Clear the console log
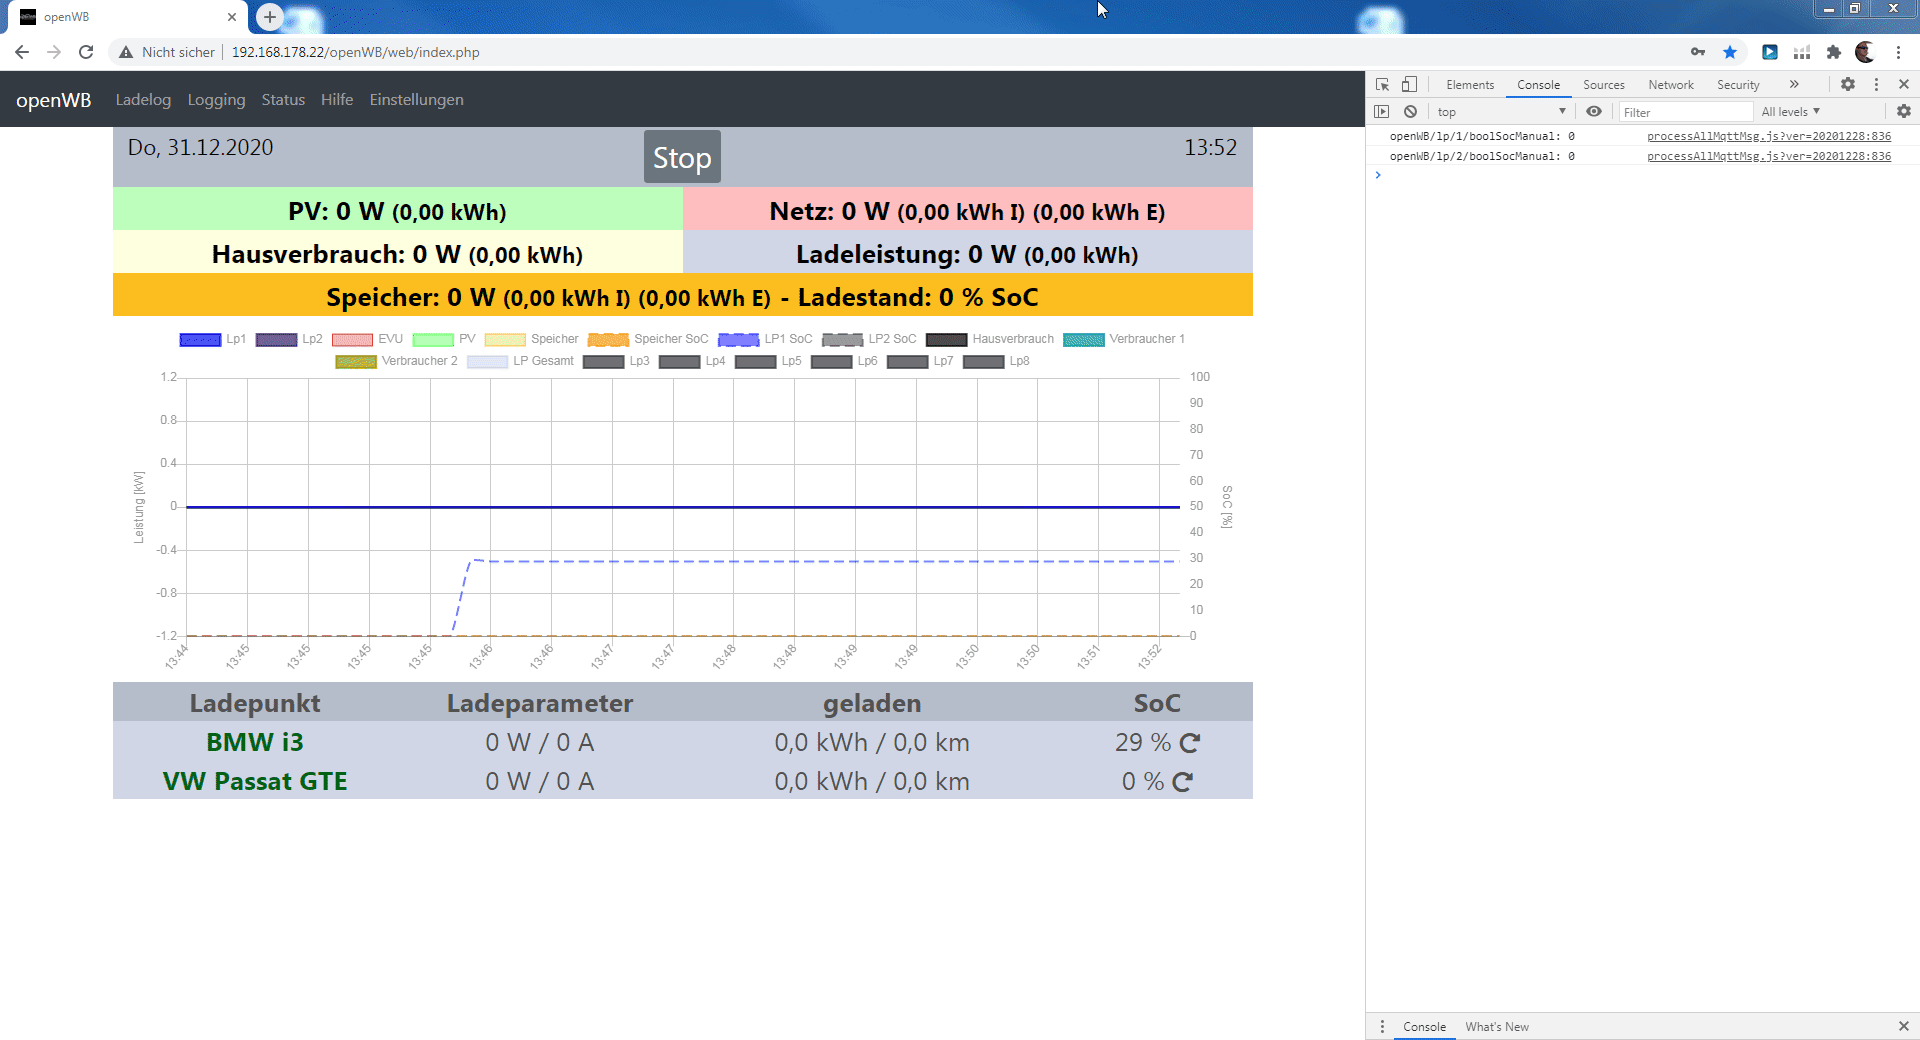This screenshot has height=1040, width=1920. point(1410,112)
